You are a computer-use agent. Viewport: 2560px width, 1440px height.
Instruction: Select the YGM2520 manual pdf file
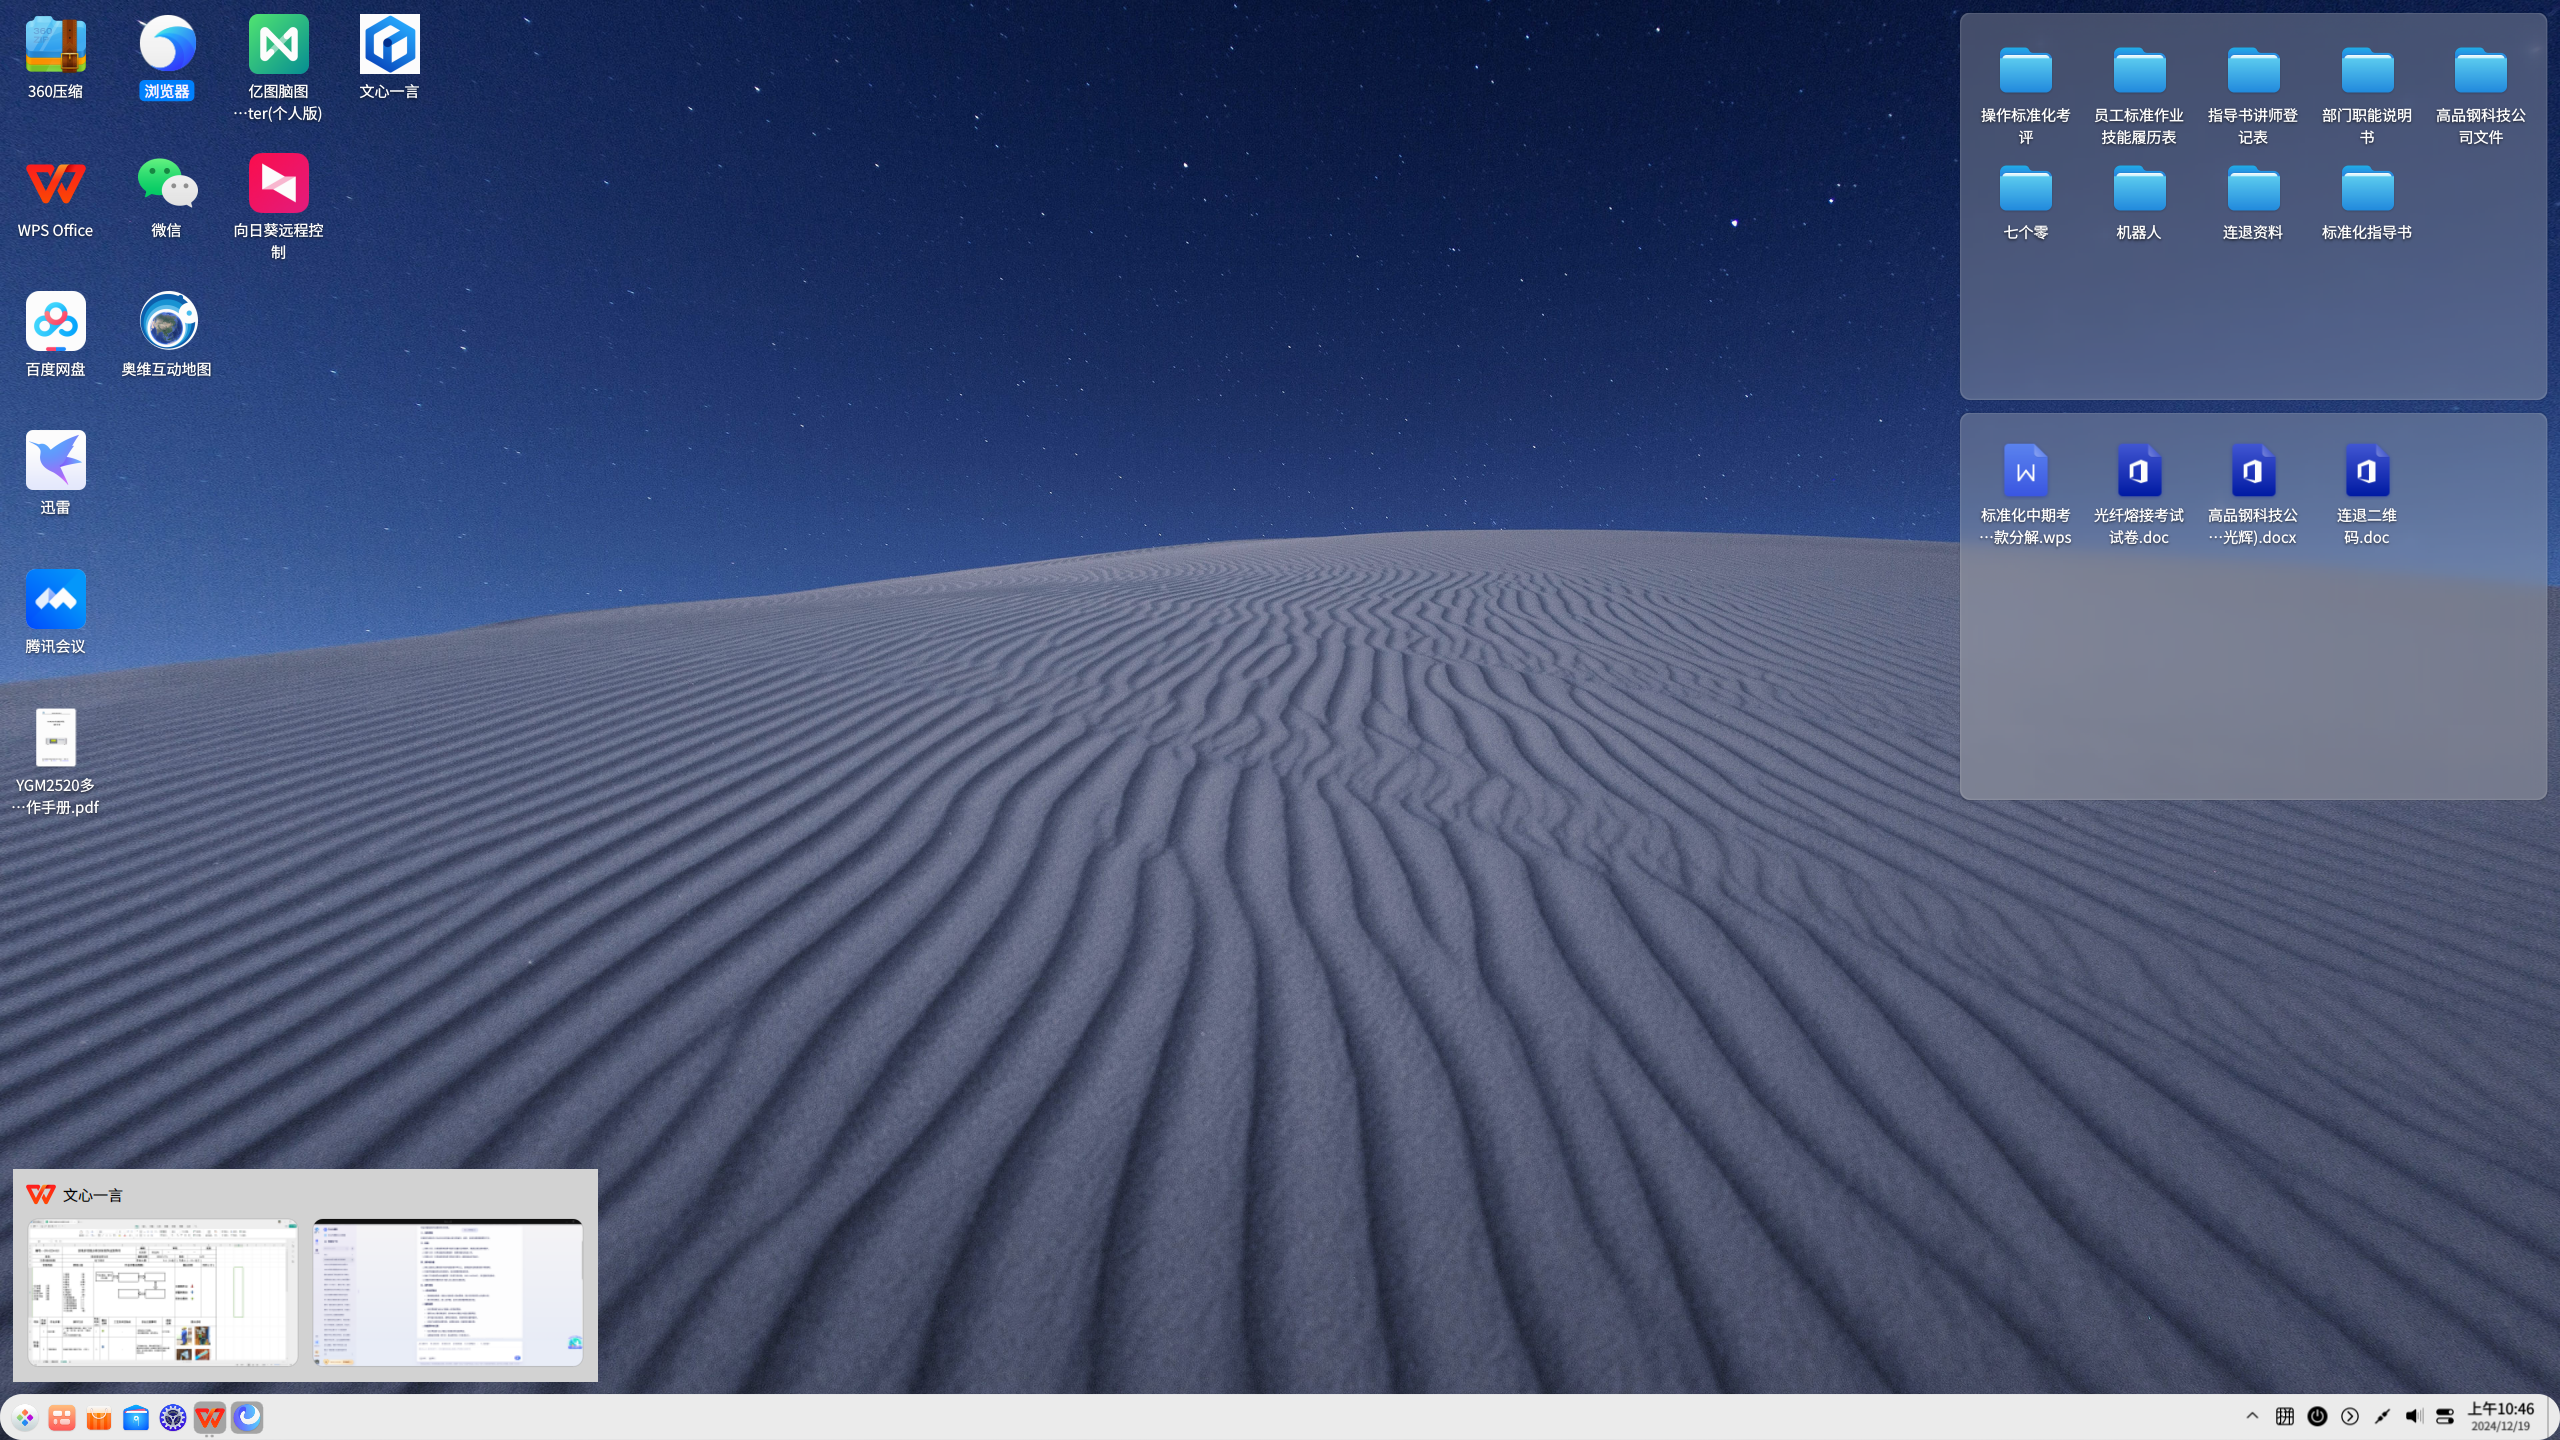coord(55,762)
